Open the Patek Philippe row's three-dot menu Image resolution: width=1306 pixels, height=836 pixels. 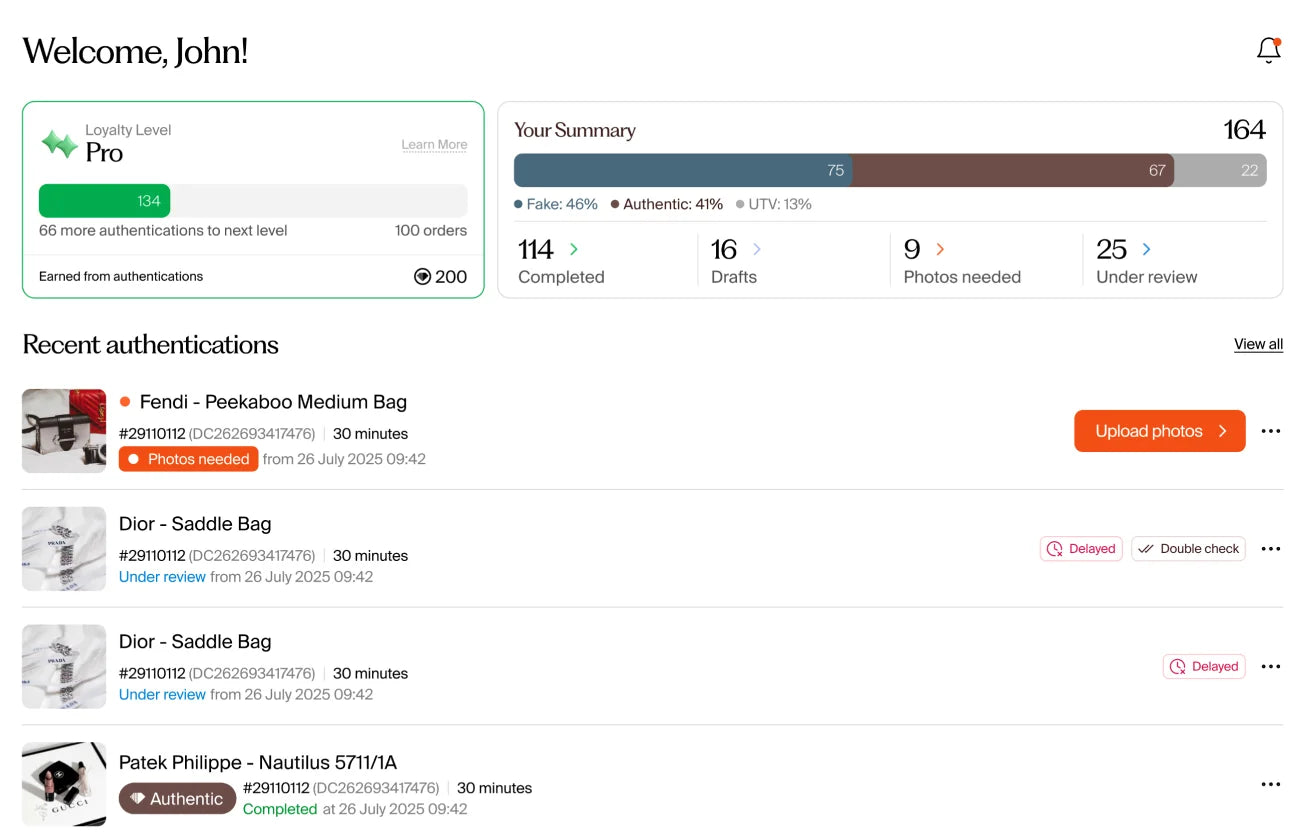click(x=1270, y=784)
